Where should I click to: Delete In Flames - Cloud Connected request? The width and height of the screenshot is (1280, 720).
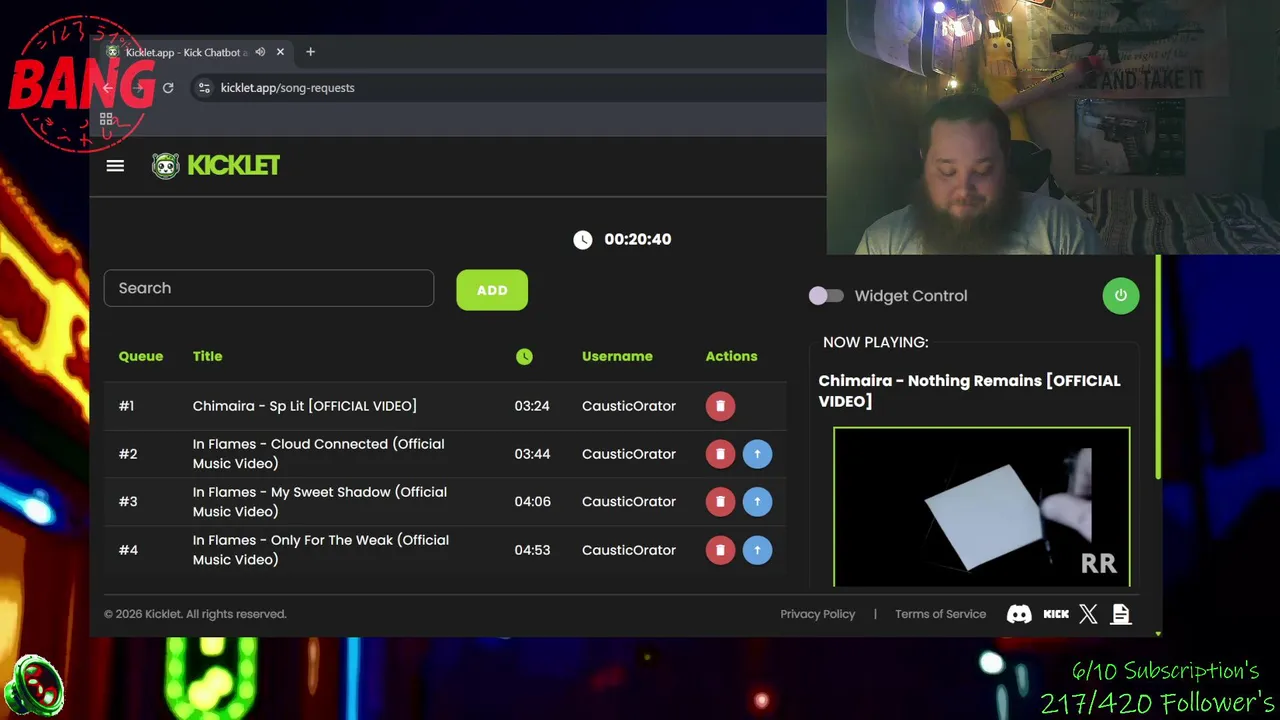[720, 454]
